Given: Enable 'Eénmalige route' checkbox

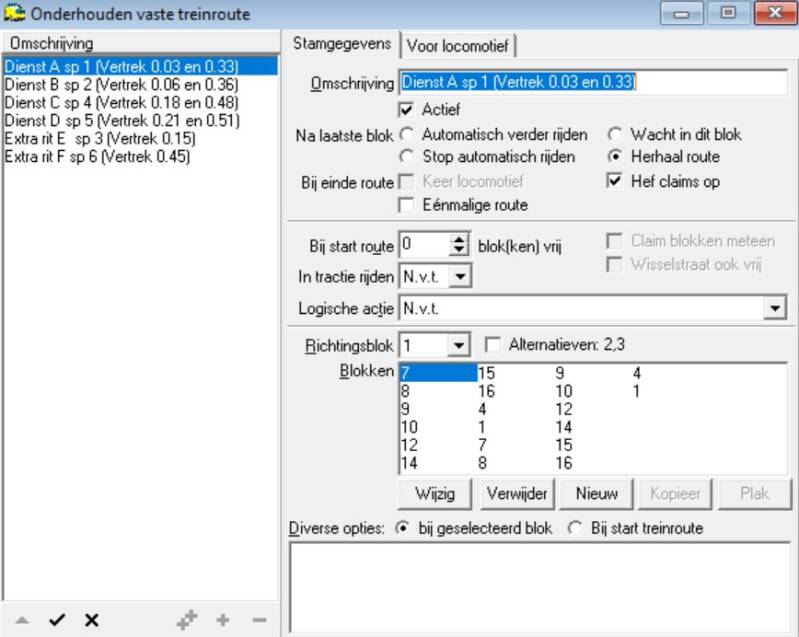Looking at the screenshot, I should (407, 205).
